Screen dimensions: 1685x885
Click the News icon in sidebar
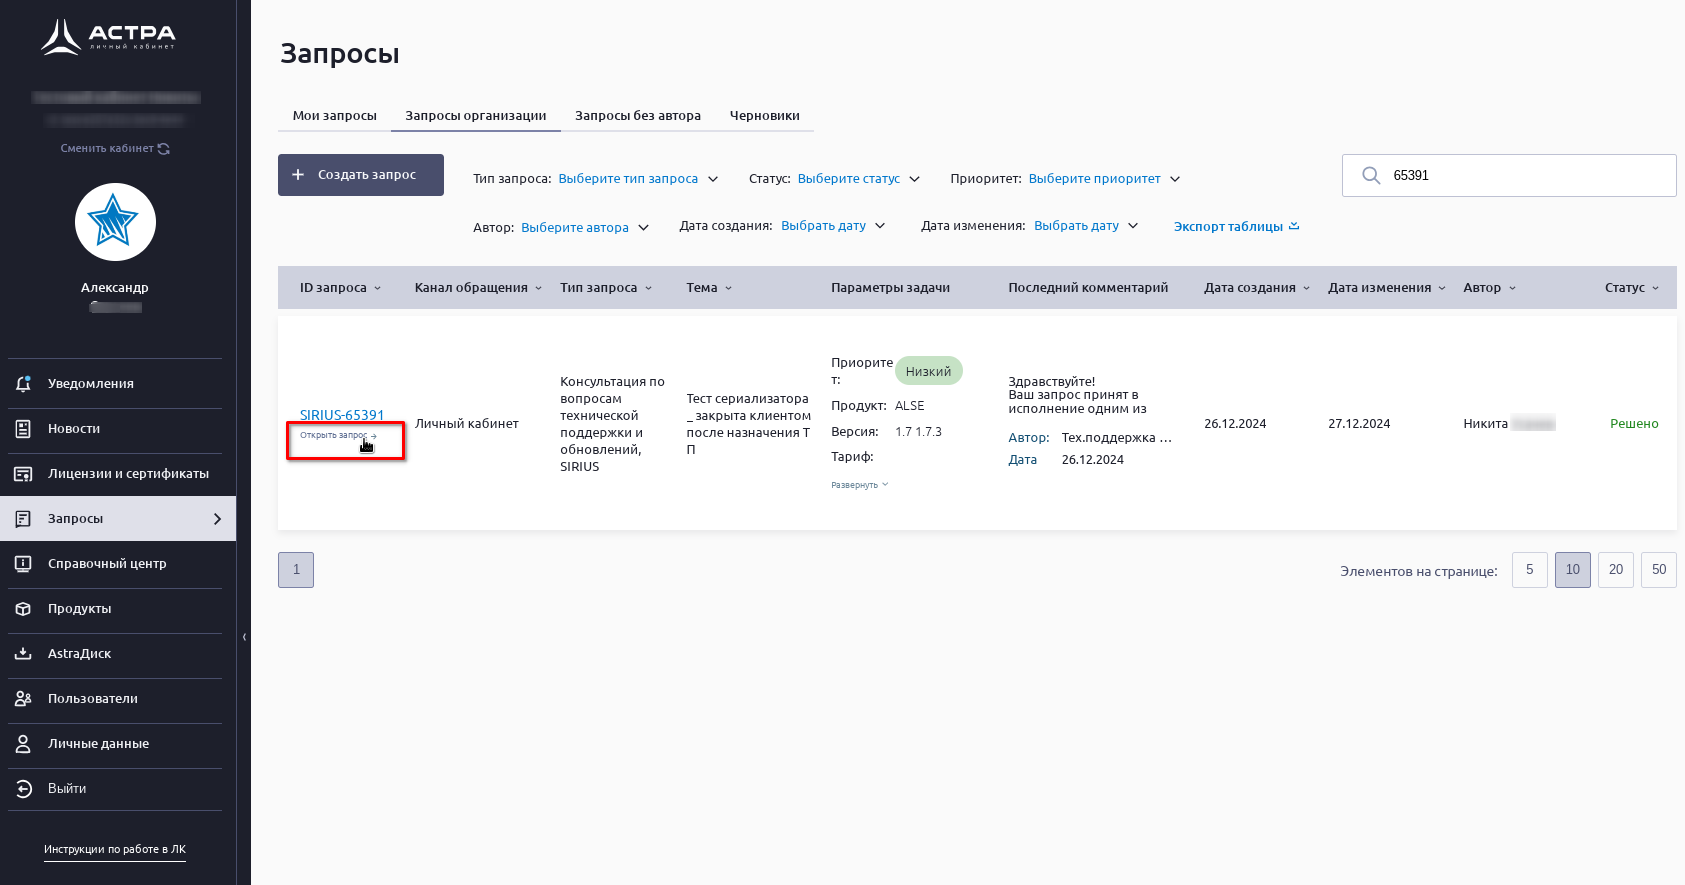pos(23,429)
